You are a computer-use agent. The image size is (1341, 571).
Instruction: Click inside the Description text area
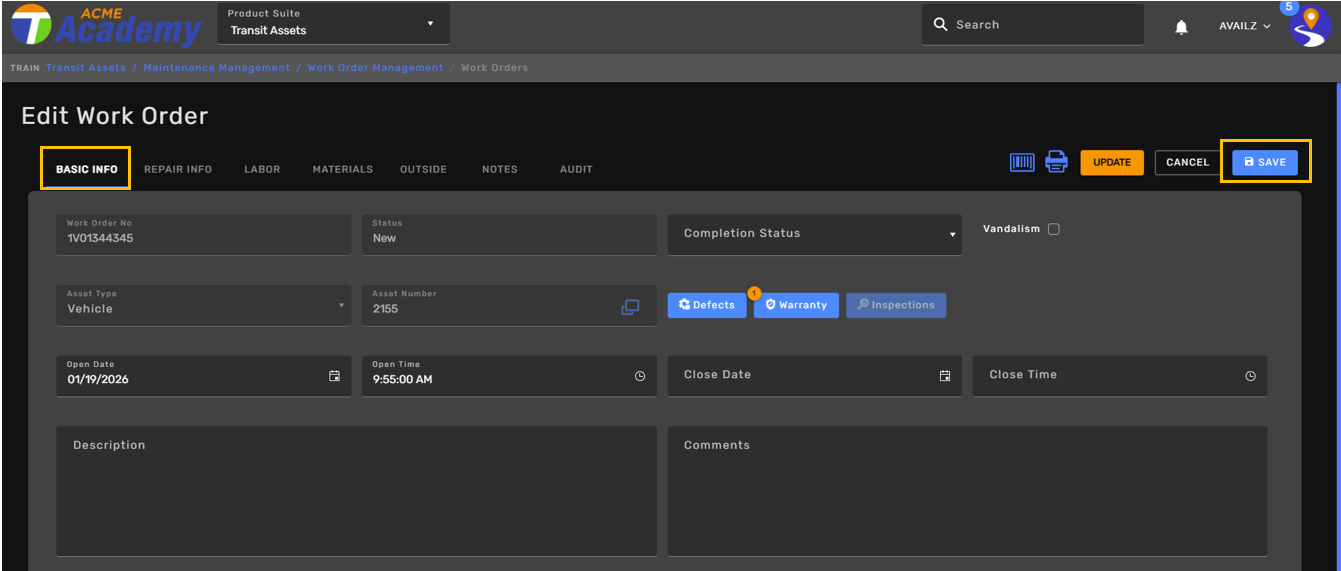pos(356,495)
